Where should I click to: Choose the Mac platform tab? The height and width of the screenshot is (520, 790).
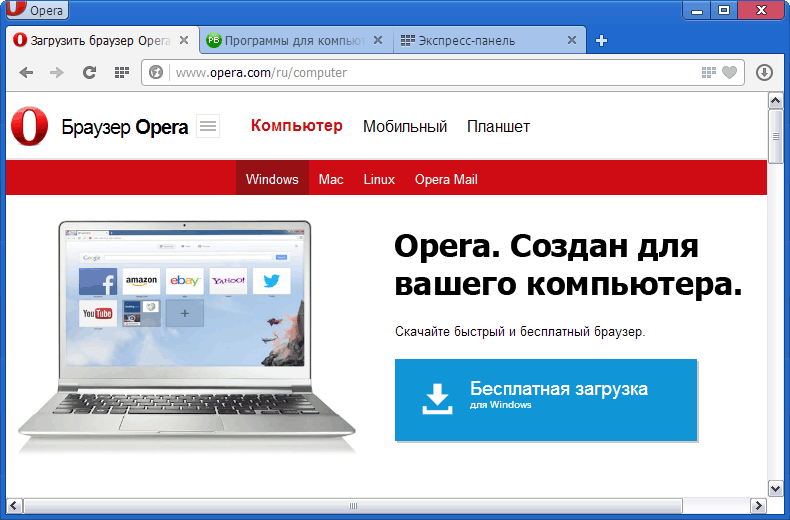pyautogui.click(x=331, y=179)
